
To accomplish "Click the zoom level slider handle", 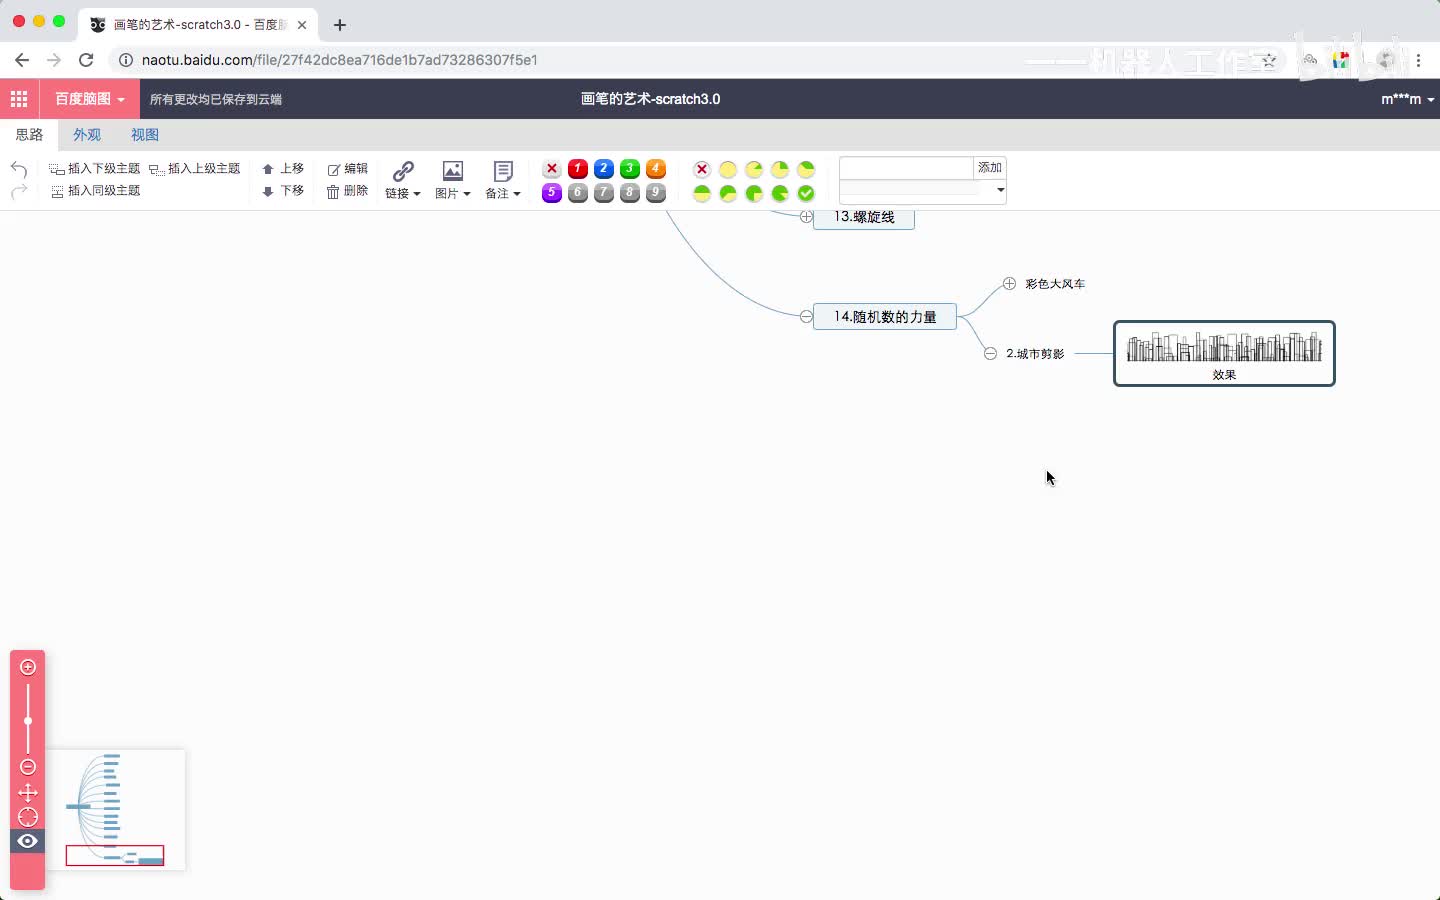I will pyautogui.click(x=28, y=721).
